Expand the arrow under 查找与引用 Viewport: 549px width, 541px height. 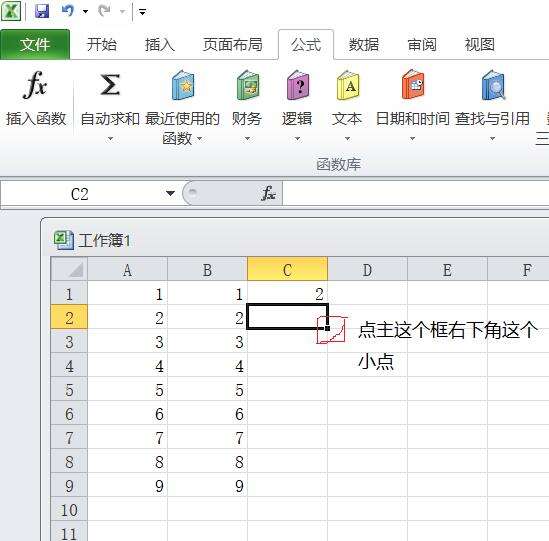click(x=492, y=139)
